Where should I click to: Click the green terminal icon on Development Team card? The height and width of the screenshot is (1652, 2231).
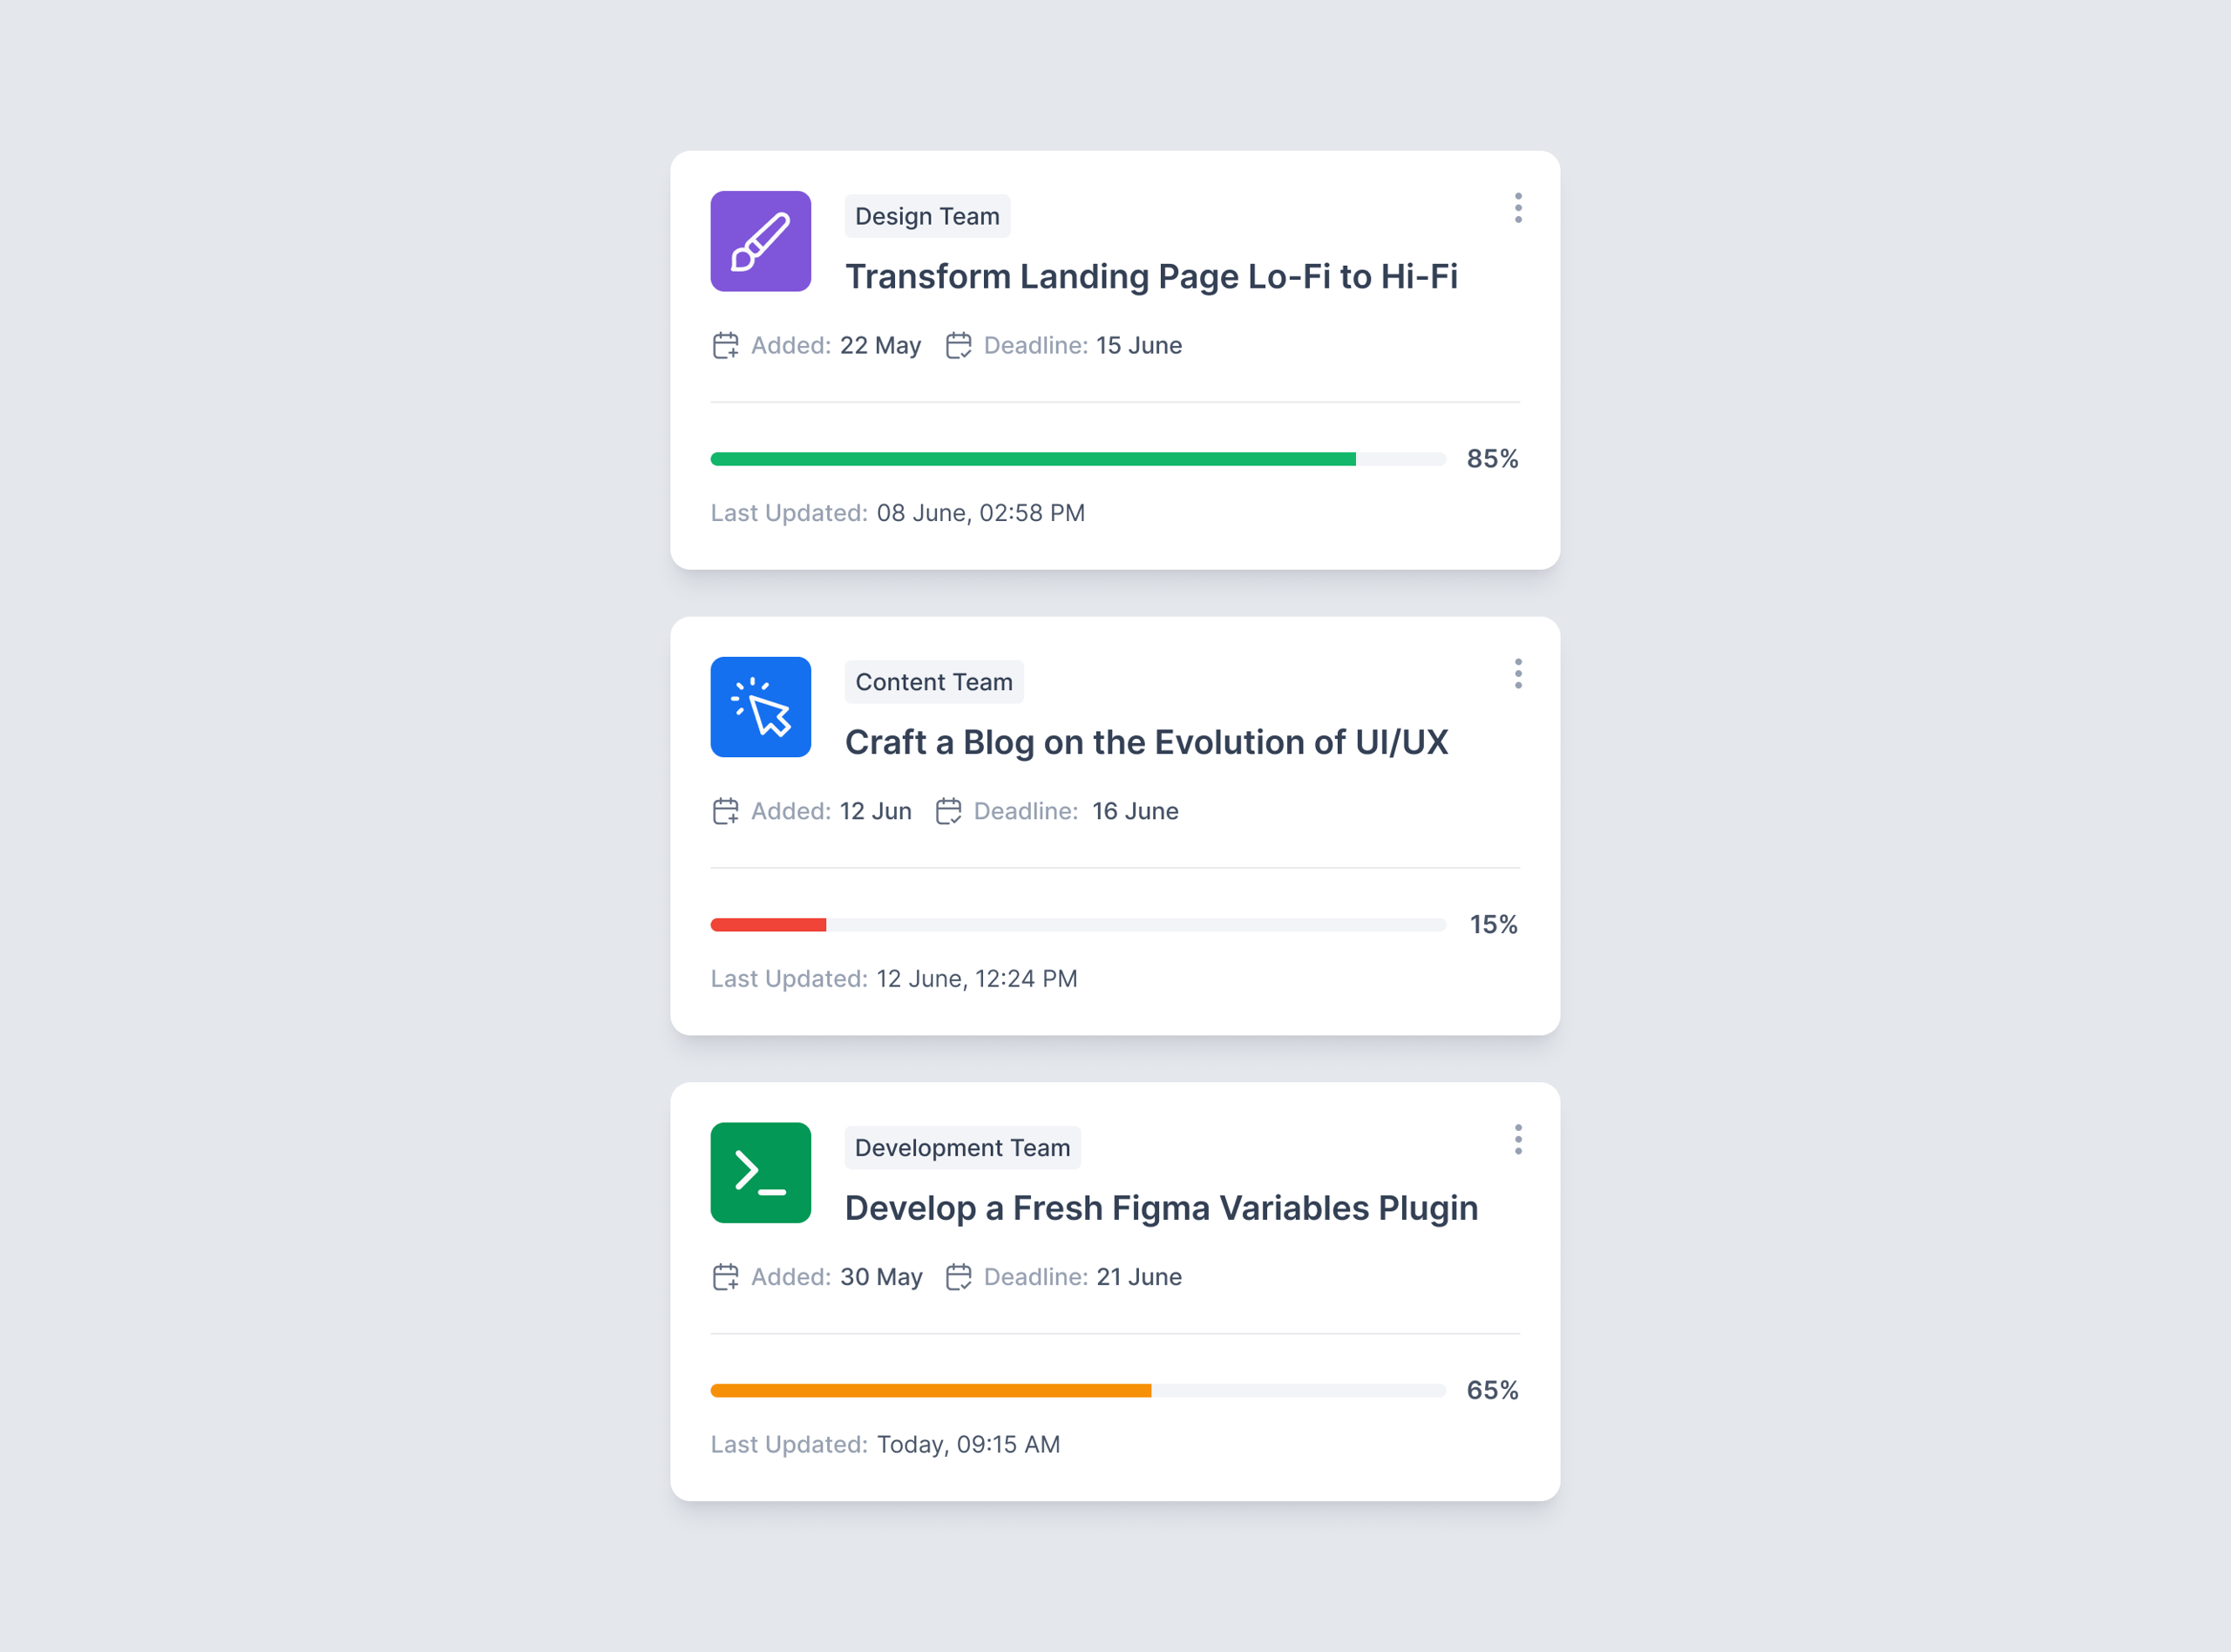click(760, 1173)
